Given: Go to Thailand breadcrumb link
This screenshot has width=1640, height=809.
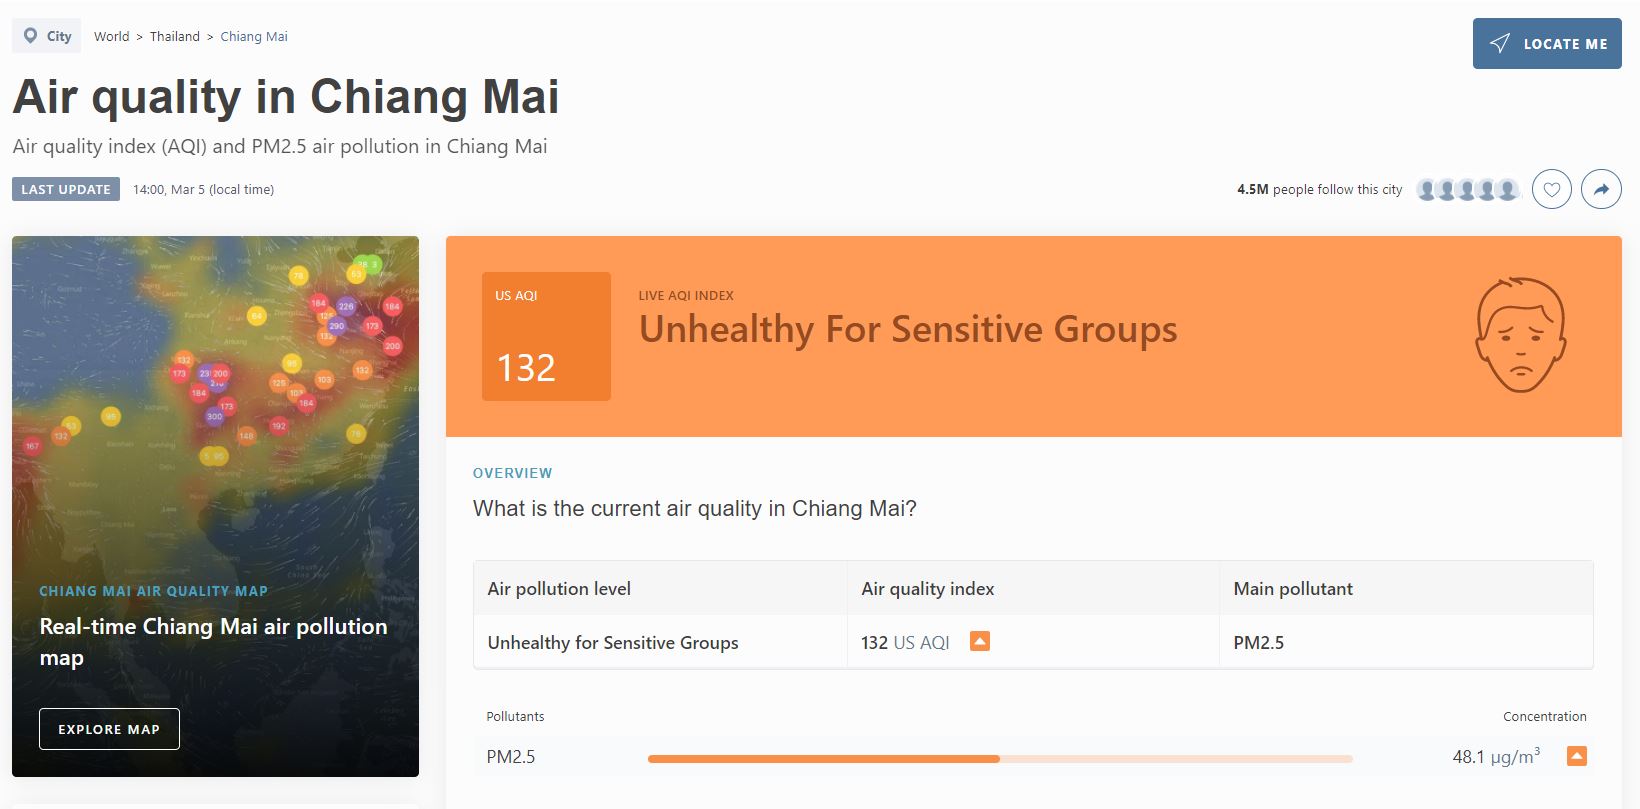Looking at the screenshot, I should point(175,37).
